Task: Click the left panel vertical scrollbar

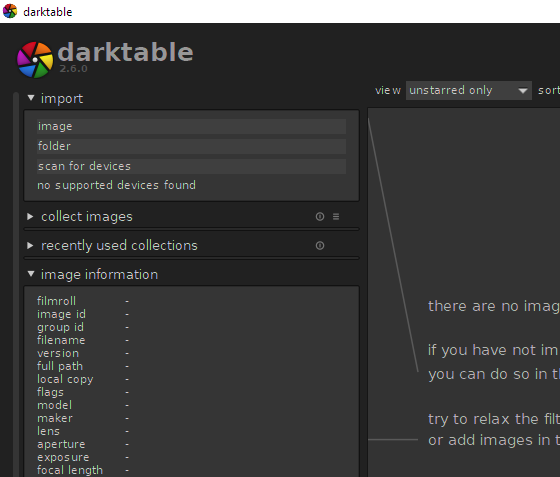Action: pyautogui.click(x=16, y=284)
